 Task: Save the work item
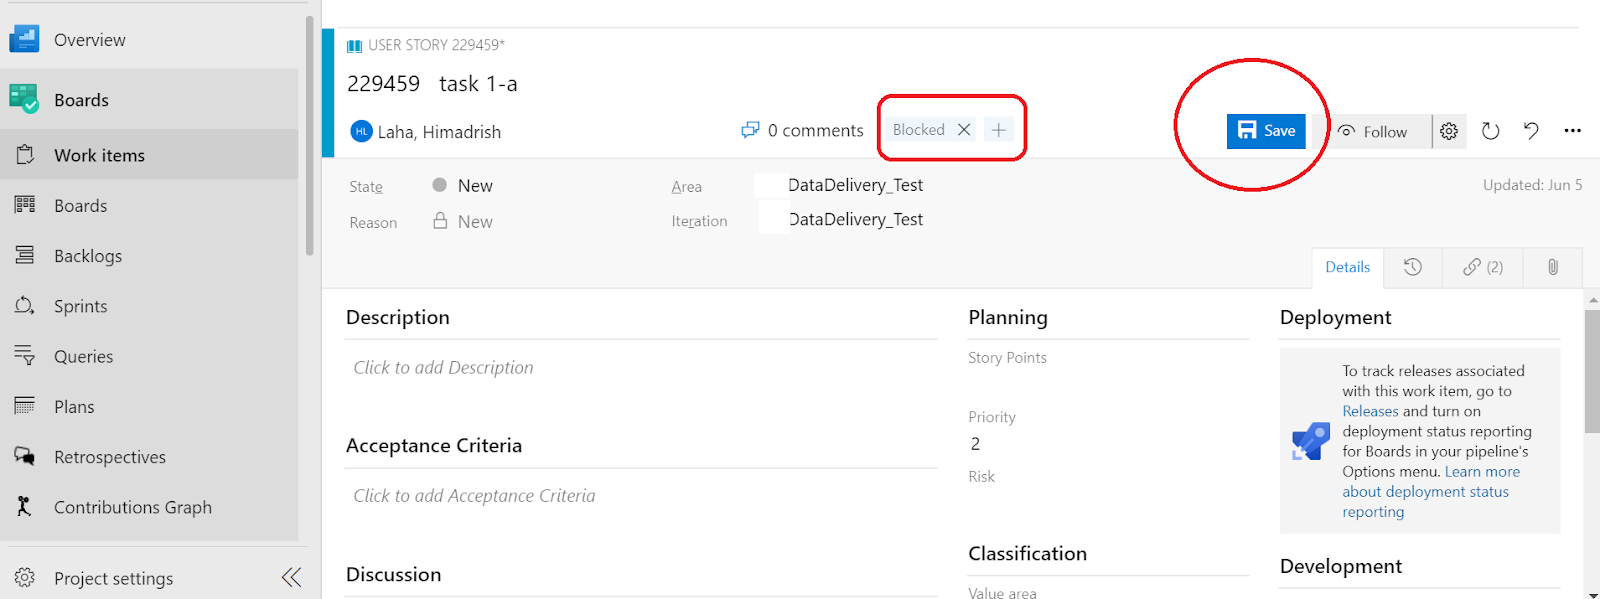click(1266, 131)
